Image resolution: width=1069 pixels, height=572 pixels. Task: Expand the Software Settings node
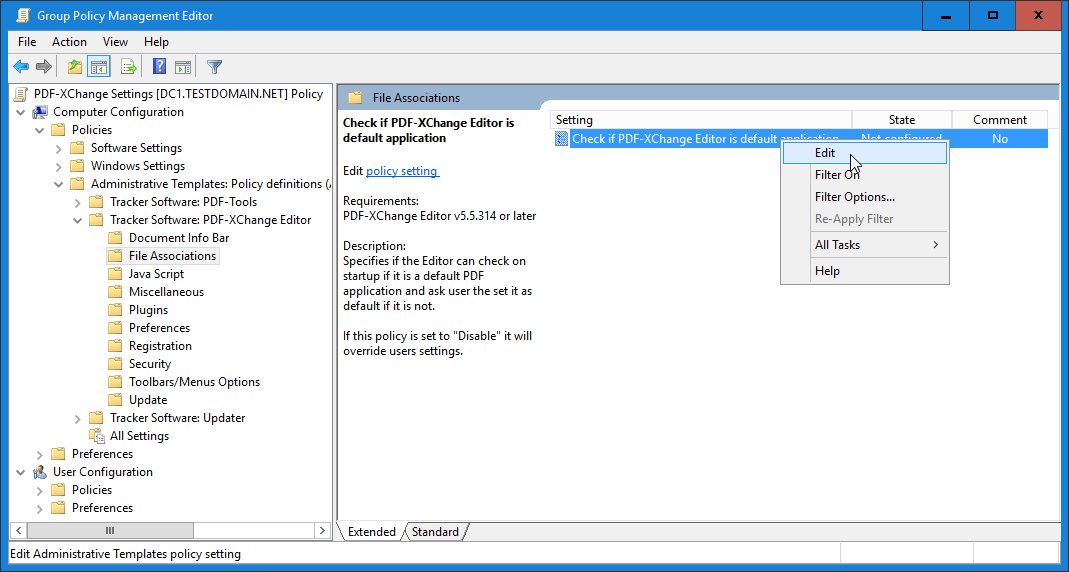(x=59, y=149)
